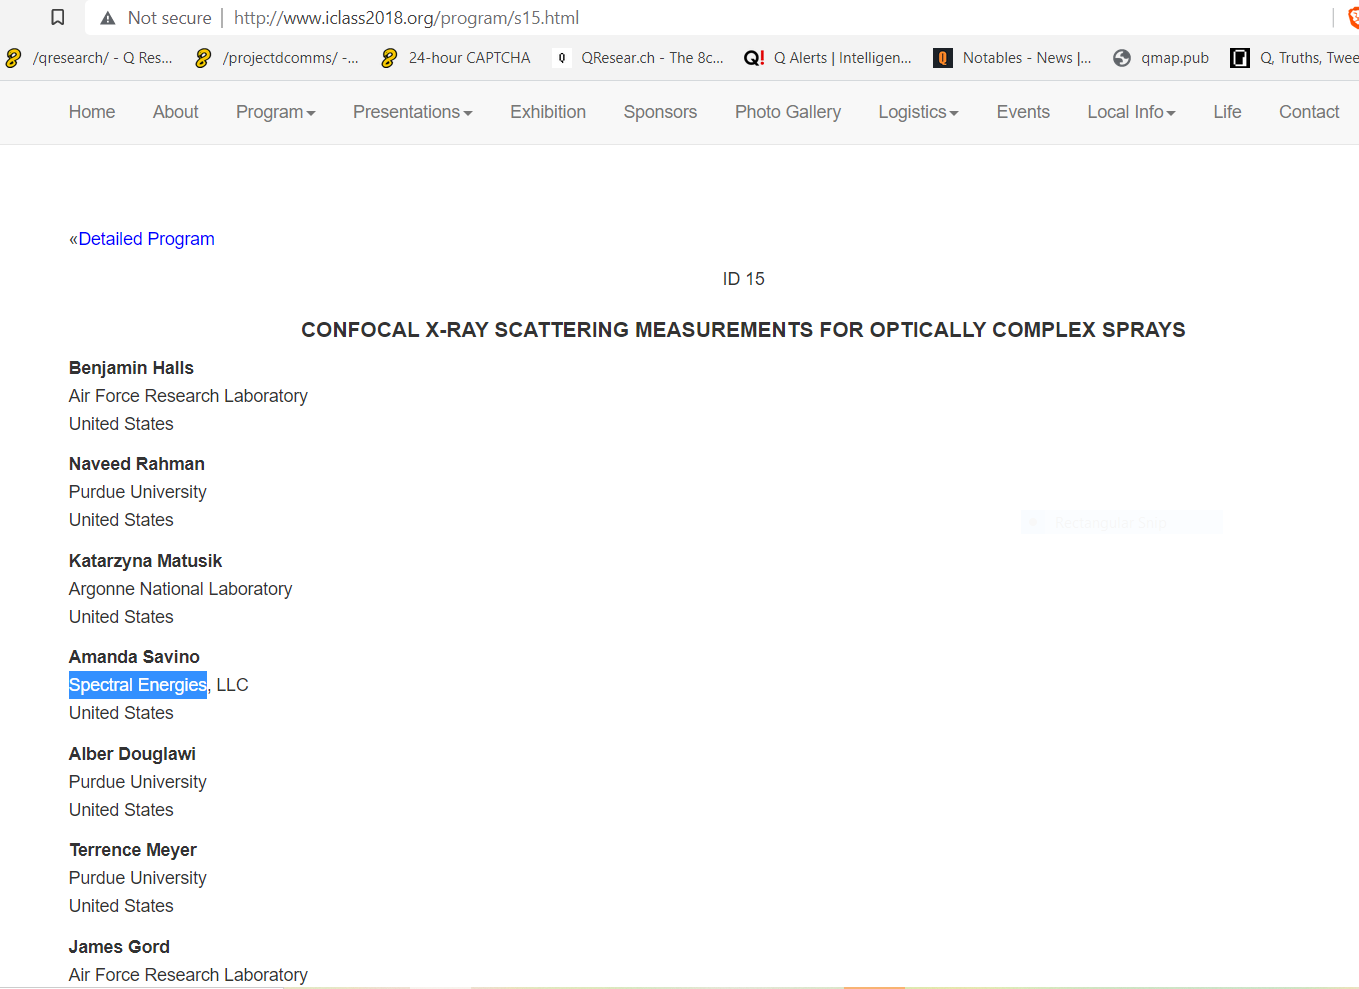Click Argonne National Laboratory text
Image resolution: width=1359 pixels, height=989 pixels.
[181, 589]
